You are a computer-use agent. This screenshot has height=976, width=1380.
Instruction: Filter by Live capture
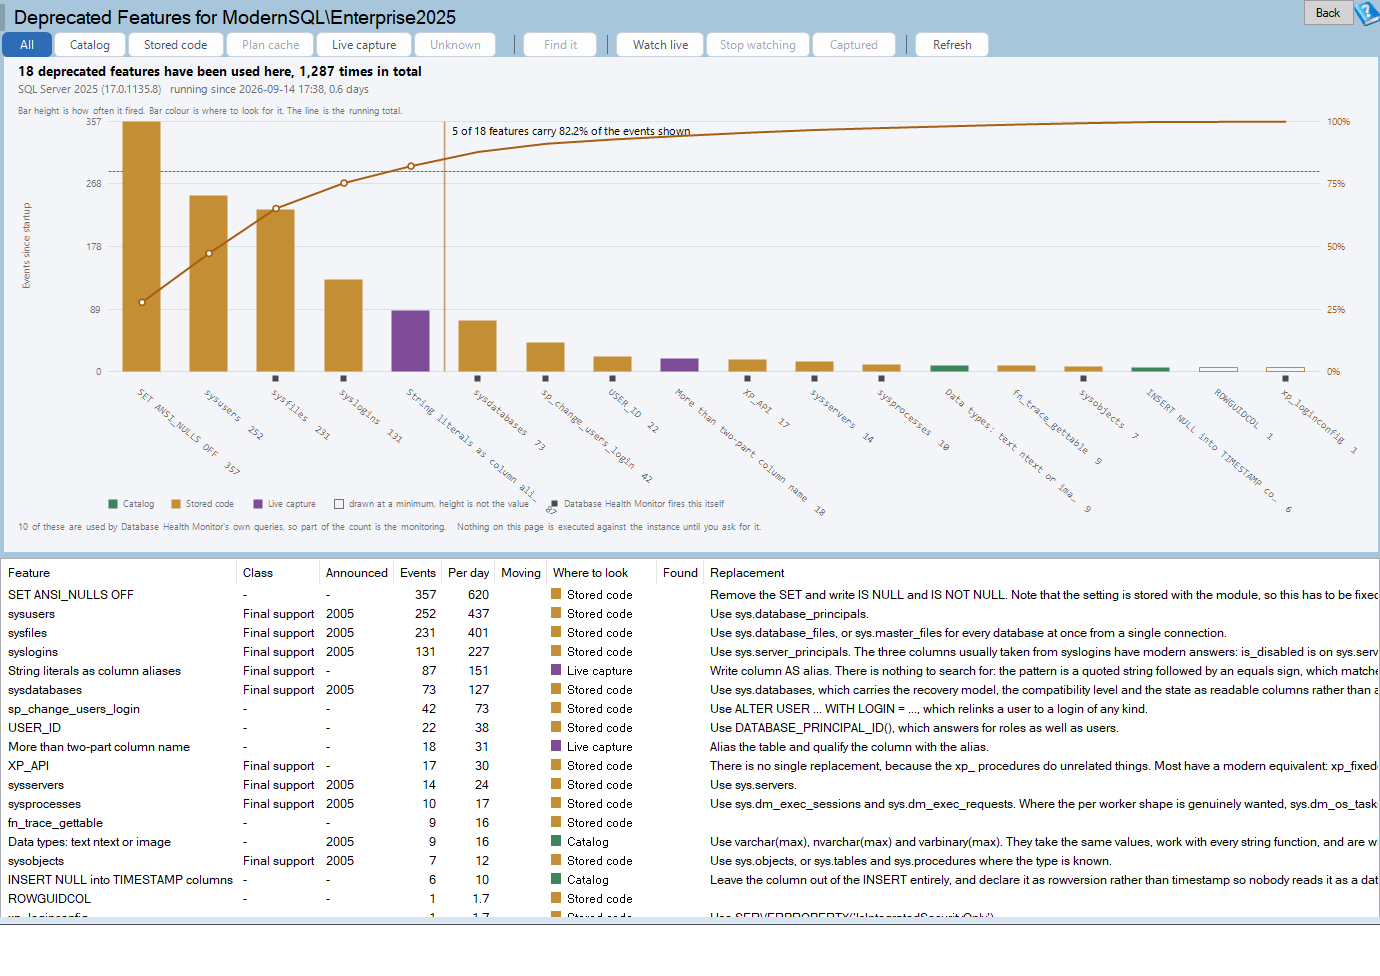364,45
